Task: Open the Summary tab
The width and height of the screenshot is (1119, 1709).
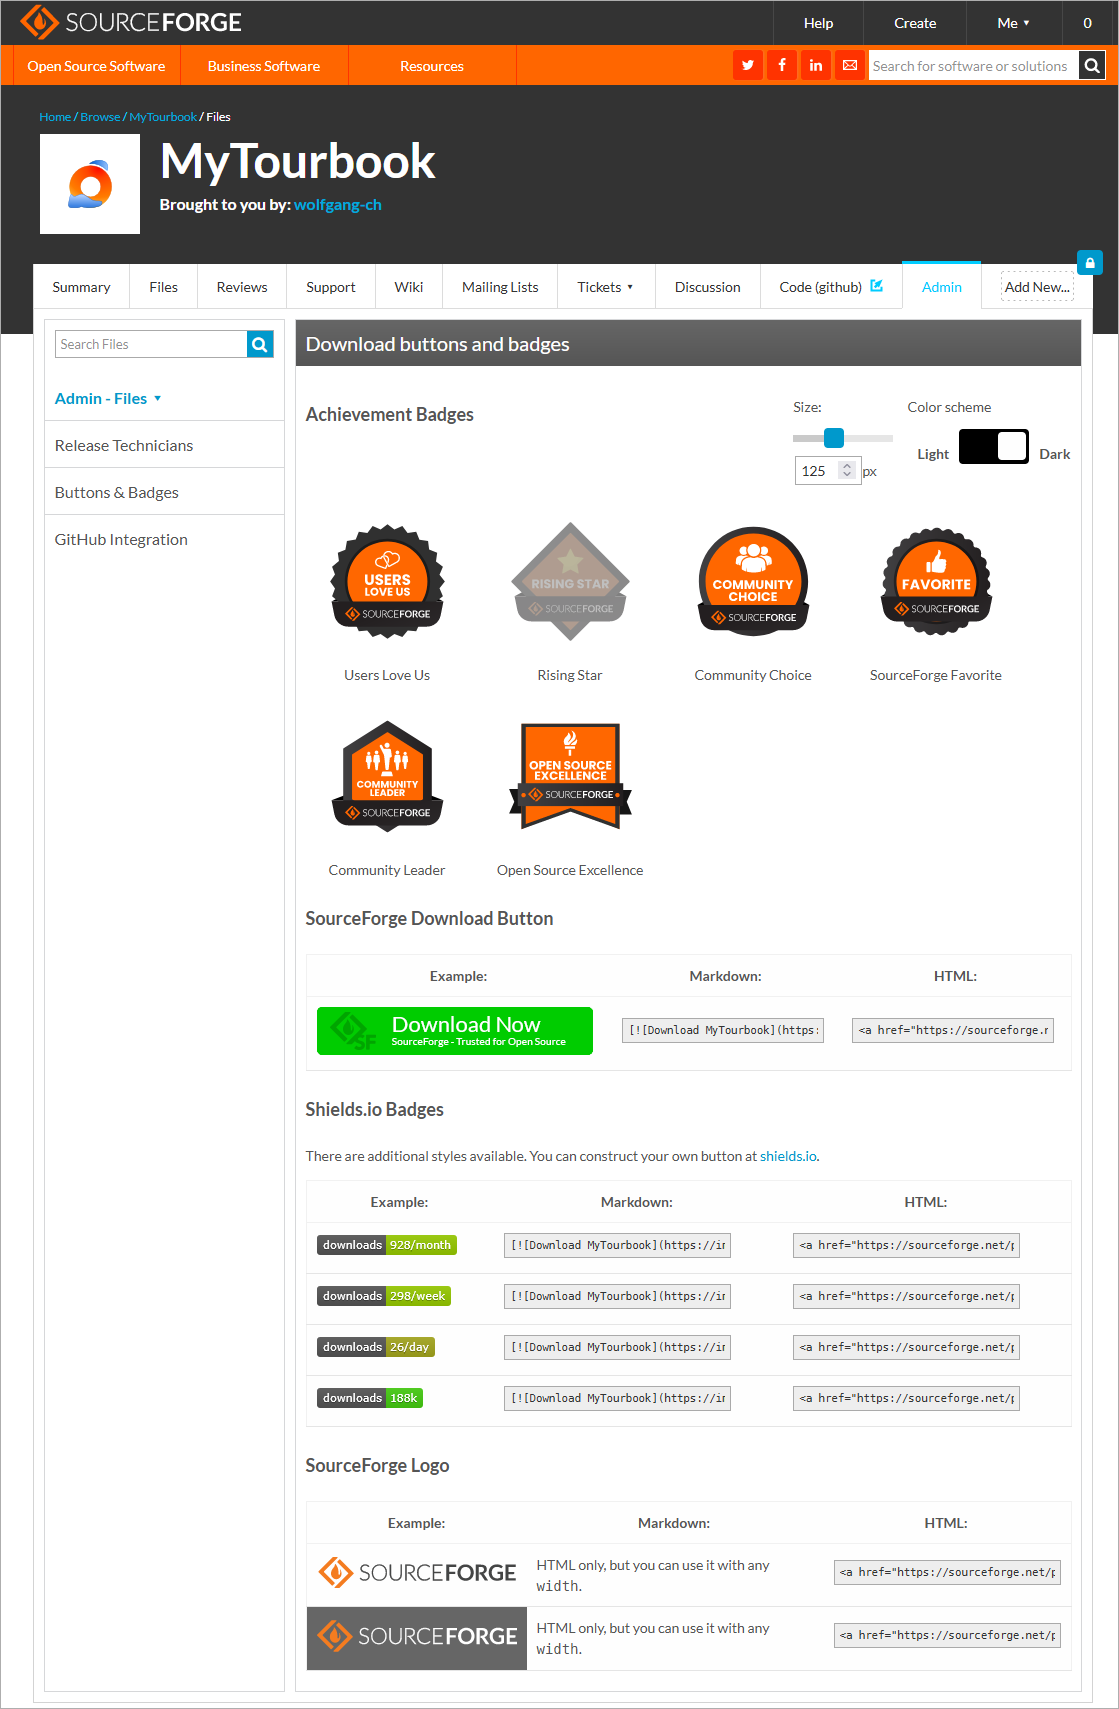Action: coord(81,287)
